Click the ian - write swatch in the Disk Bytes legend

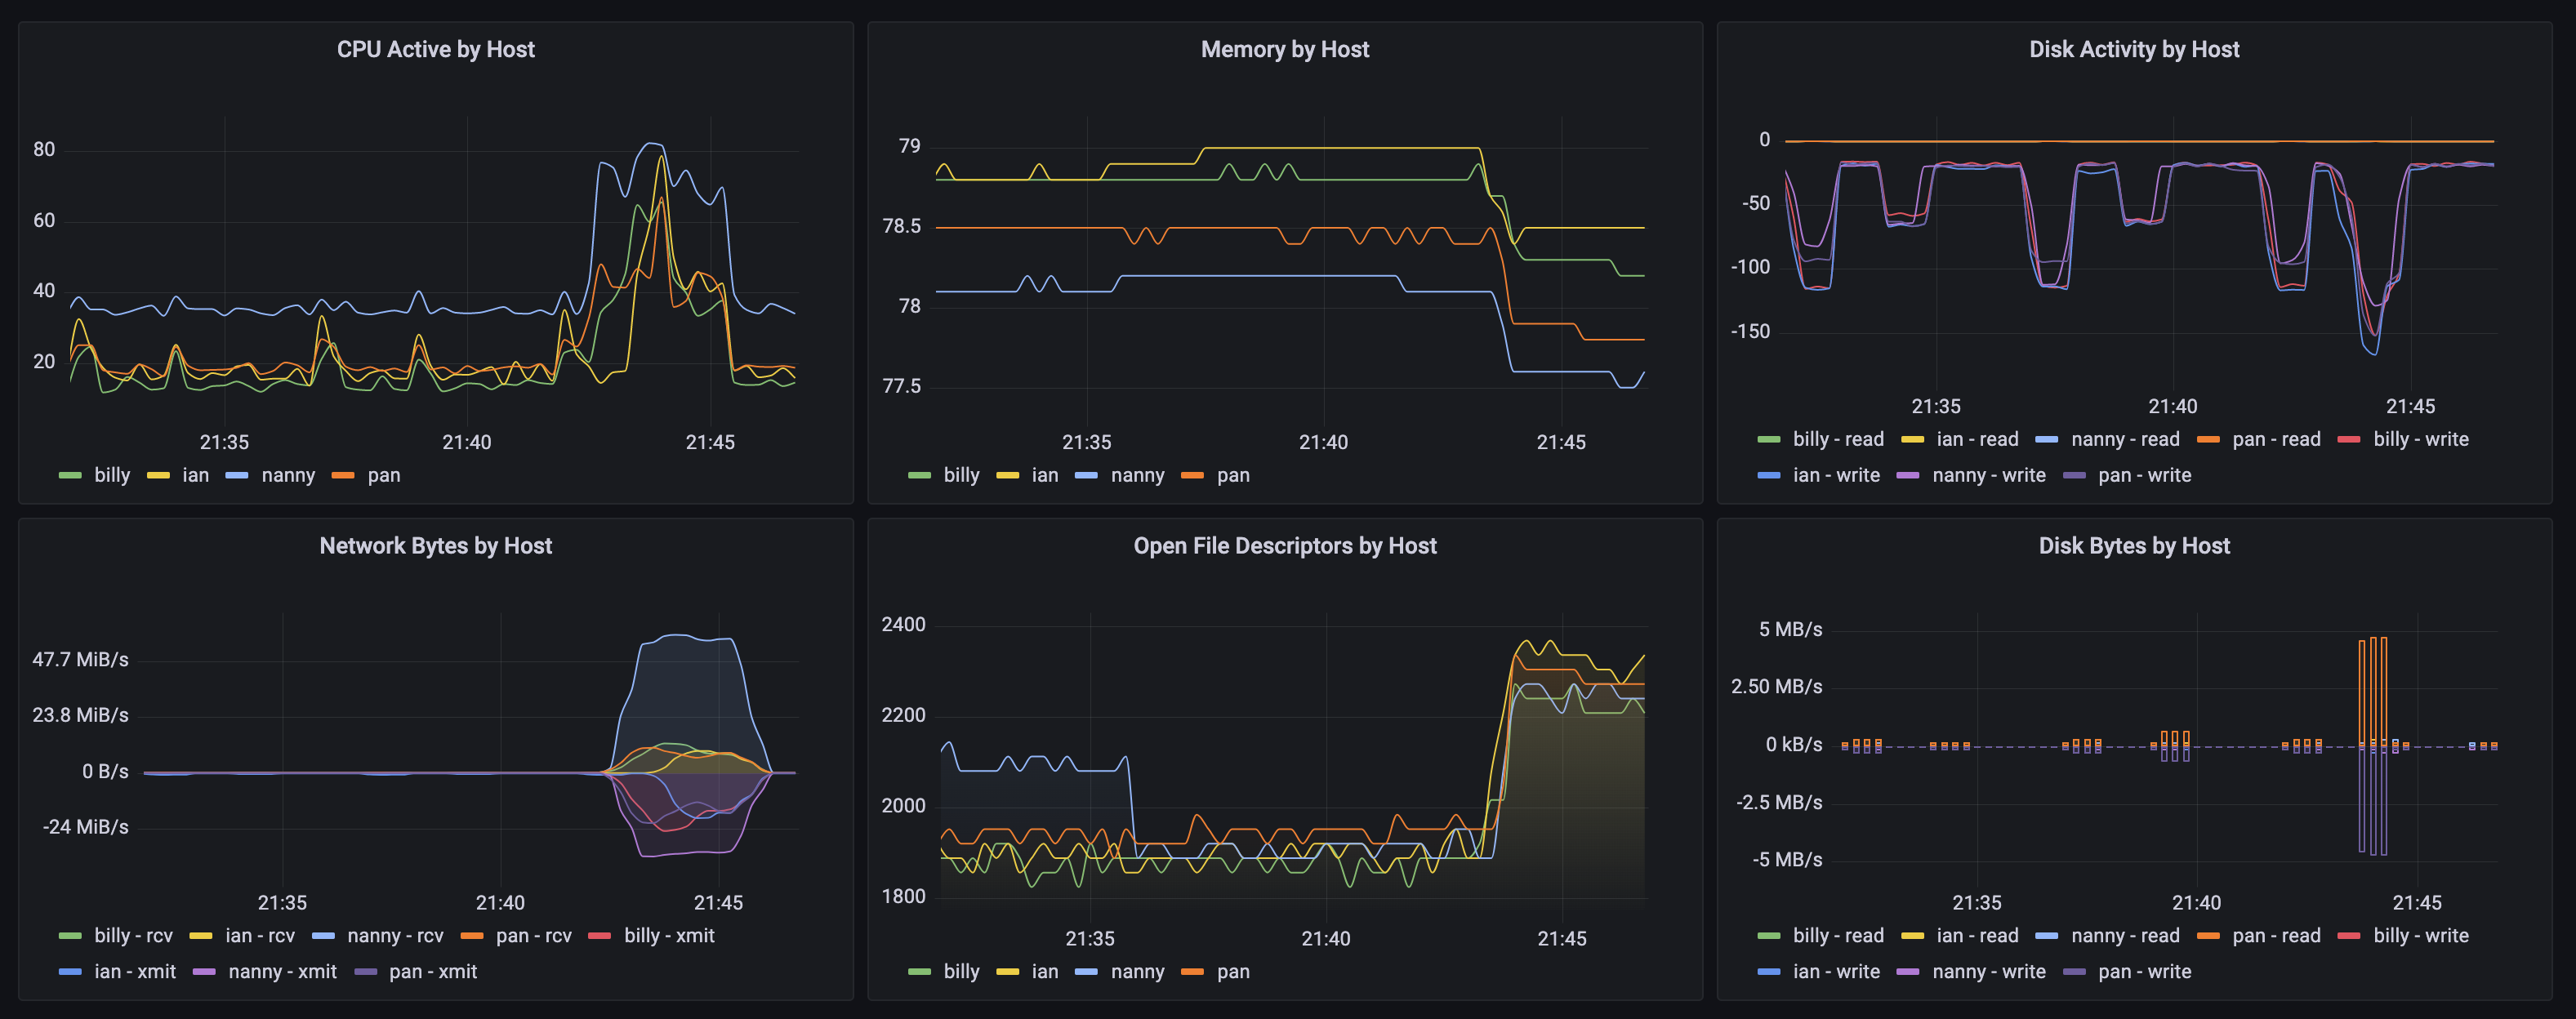[x=1768, y=972]
